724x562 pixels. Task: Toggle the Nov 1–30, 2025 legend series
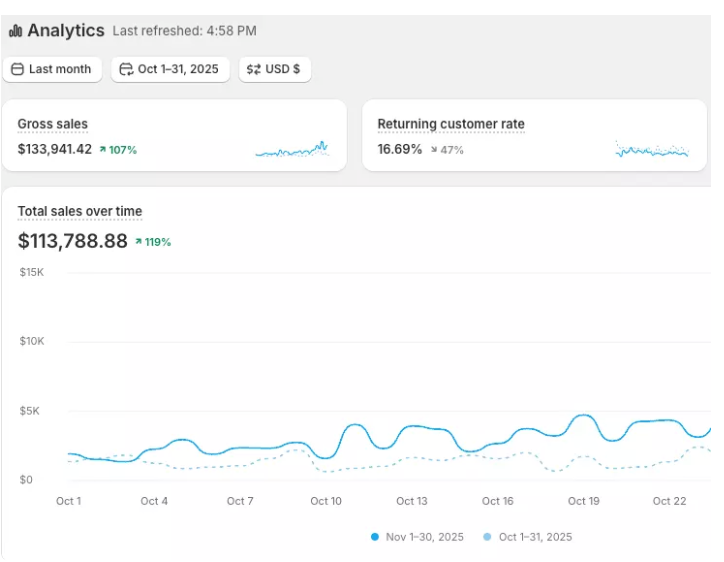pyautogui.click(x=417, y=537)
